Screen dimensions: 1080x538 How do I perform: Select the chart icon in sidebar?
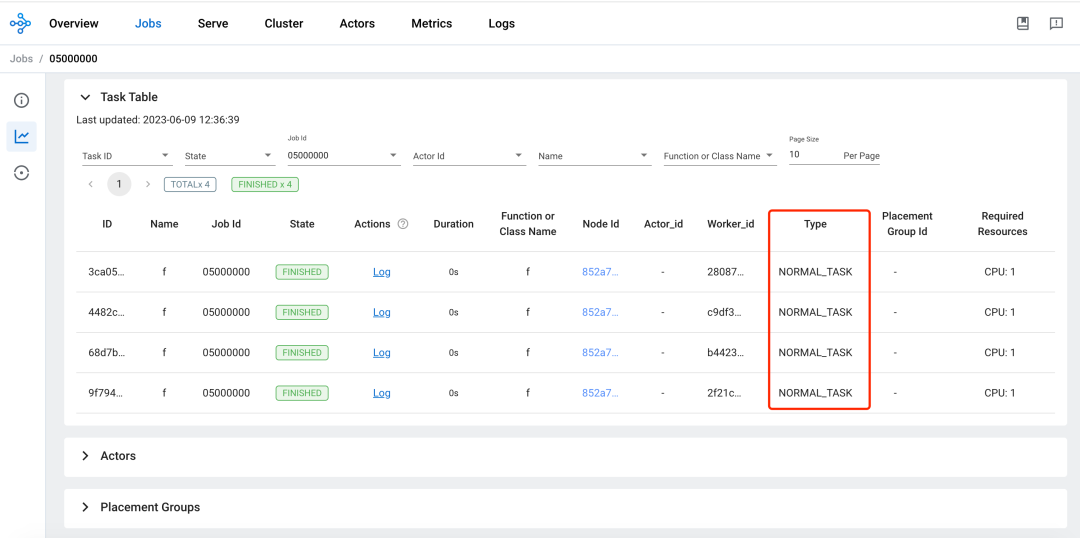(21, 136)
